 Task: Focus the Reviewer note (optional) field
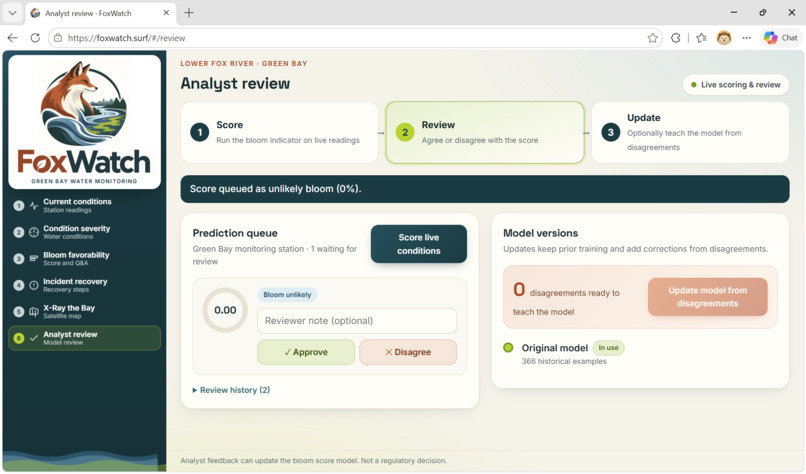[357, 321]
